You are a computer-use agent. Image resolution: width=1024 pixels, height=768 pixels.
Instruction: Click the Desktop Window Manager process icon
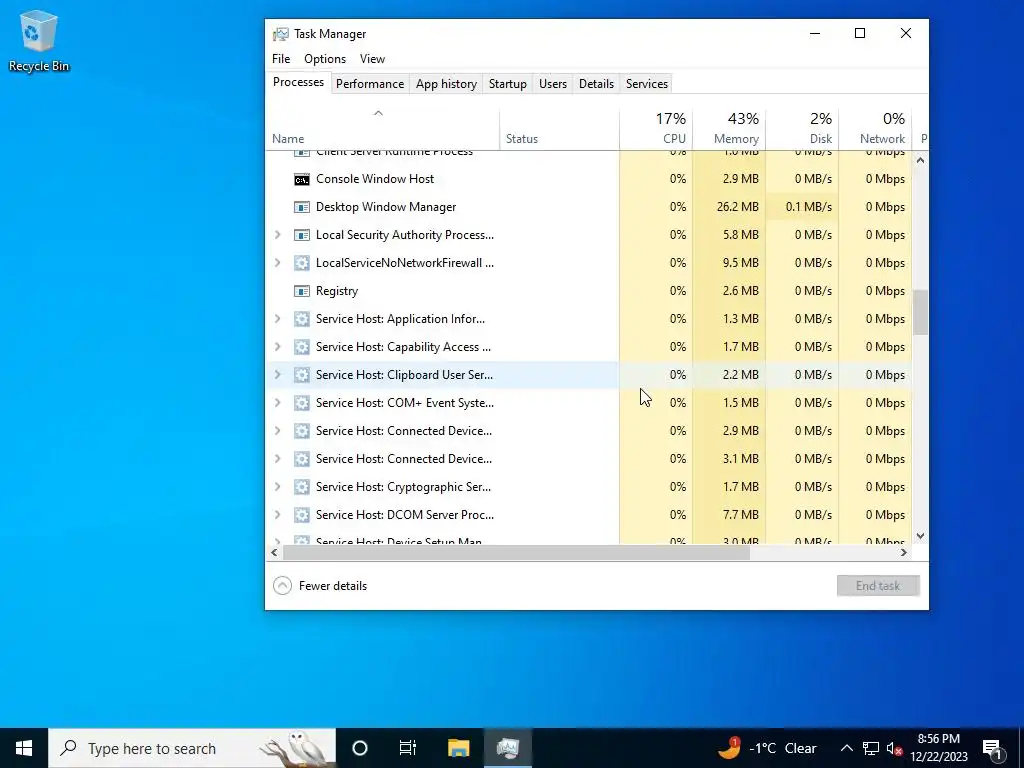pyautogui.click(x=301, y=207)
